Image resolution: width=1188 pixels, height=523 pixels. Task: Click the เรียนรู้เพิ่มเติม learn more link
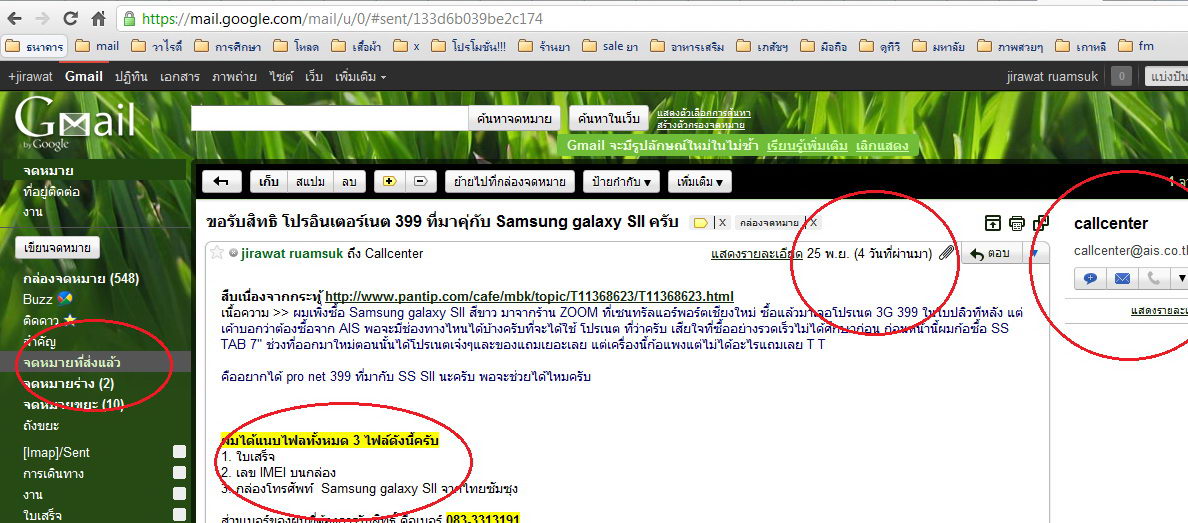[808, 146]
